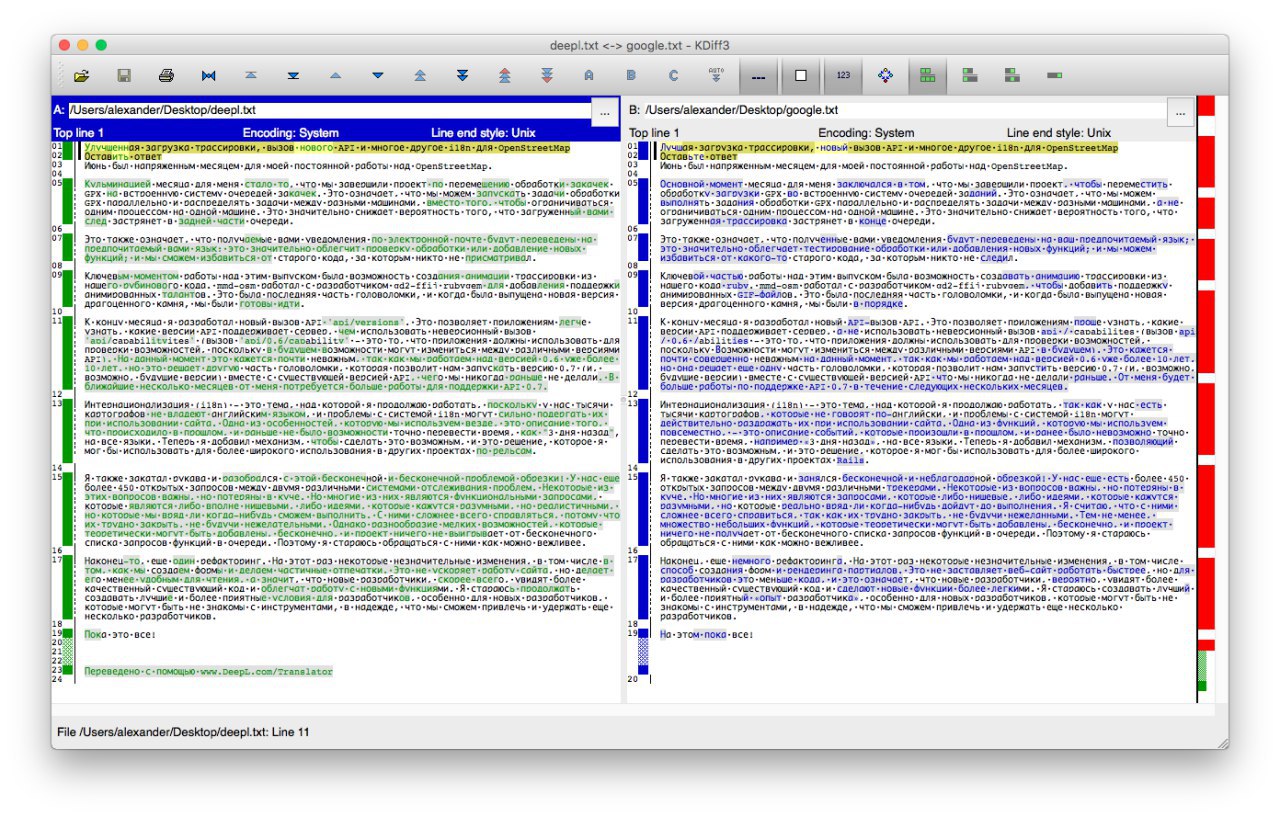Click 'Encoding: System' in pane A
This screenshot has height=817, width=1280.
pos(291,133)
